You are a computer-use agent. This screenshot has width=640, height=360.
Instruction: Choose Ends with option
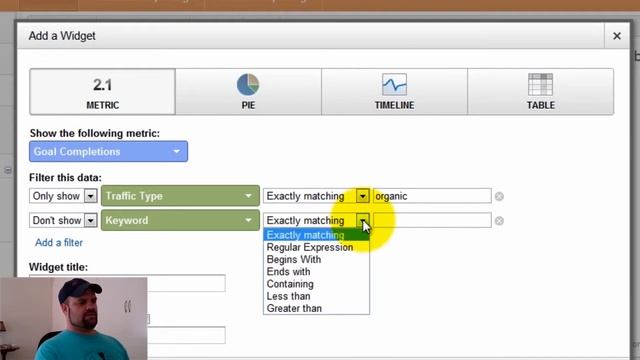[316, 272]
